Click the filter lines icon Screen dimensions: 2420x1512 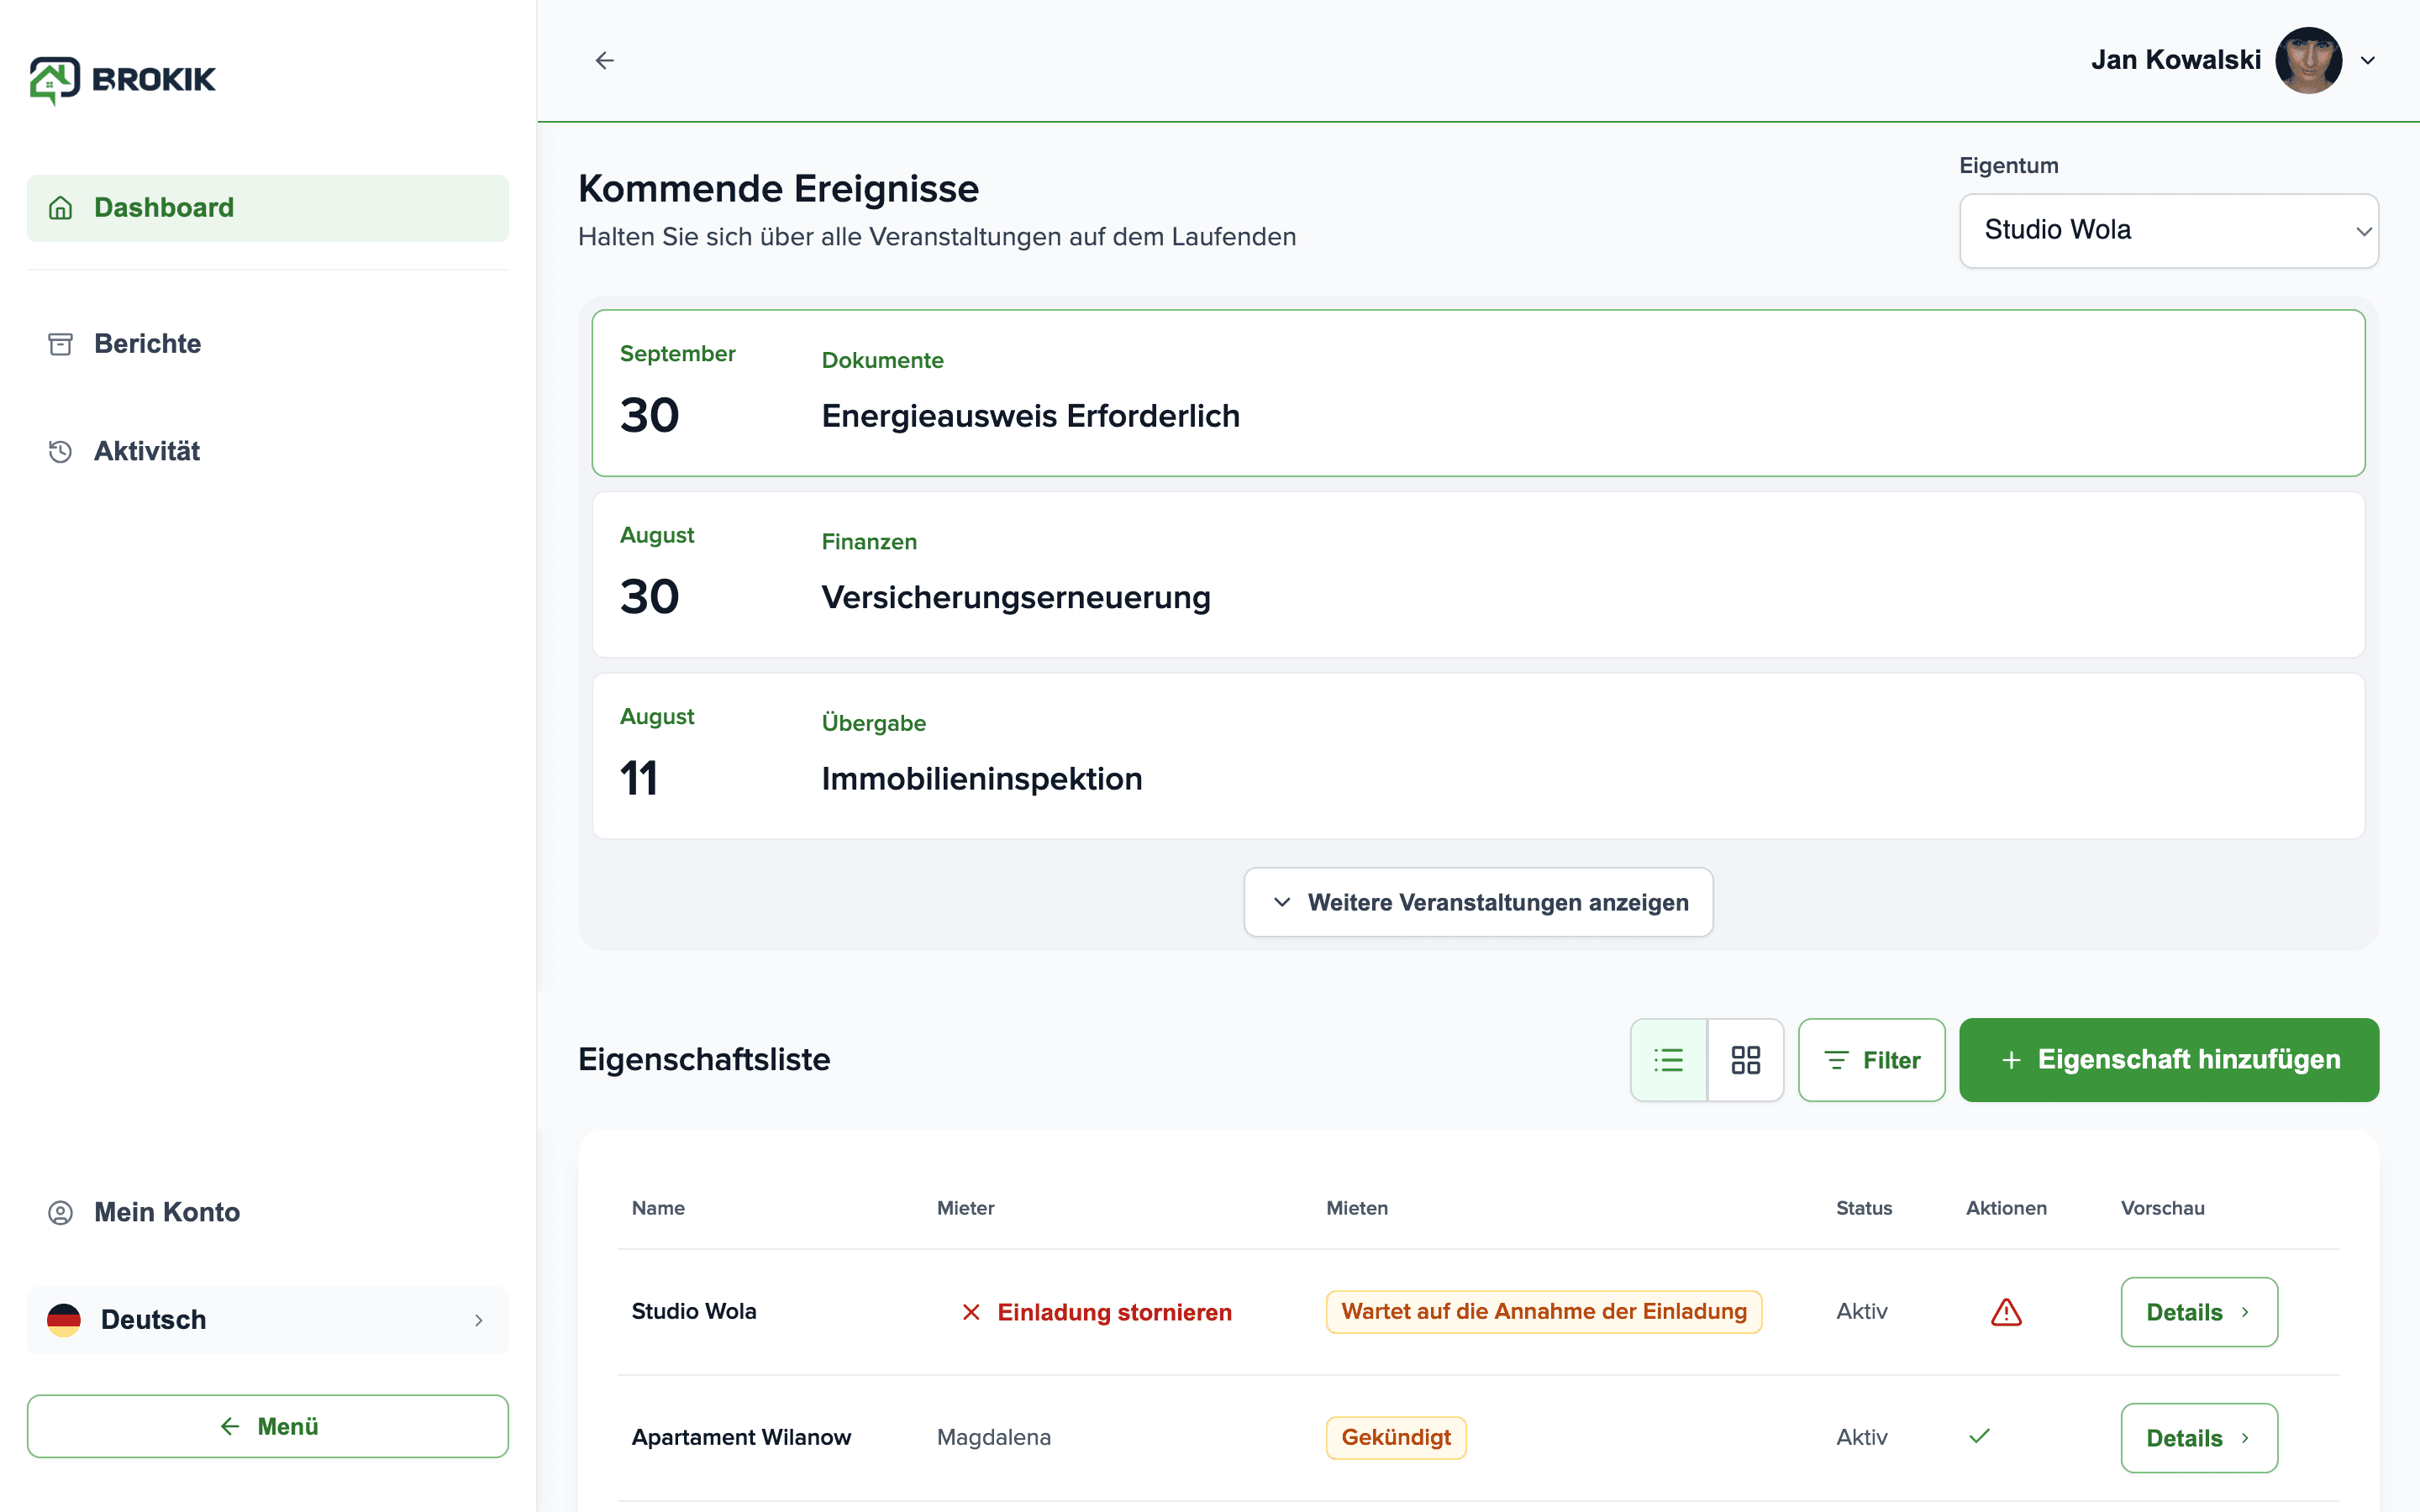pyautogui.click(x=1836, y=1060)
